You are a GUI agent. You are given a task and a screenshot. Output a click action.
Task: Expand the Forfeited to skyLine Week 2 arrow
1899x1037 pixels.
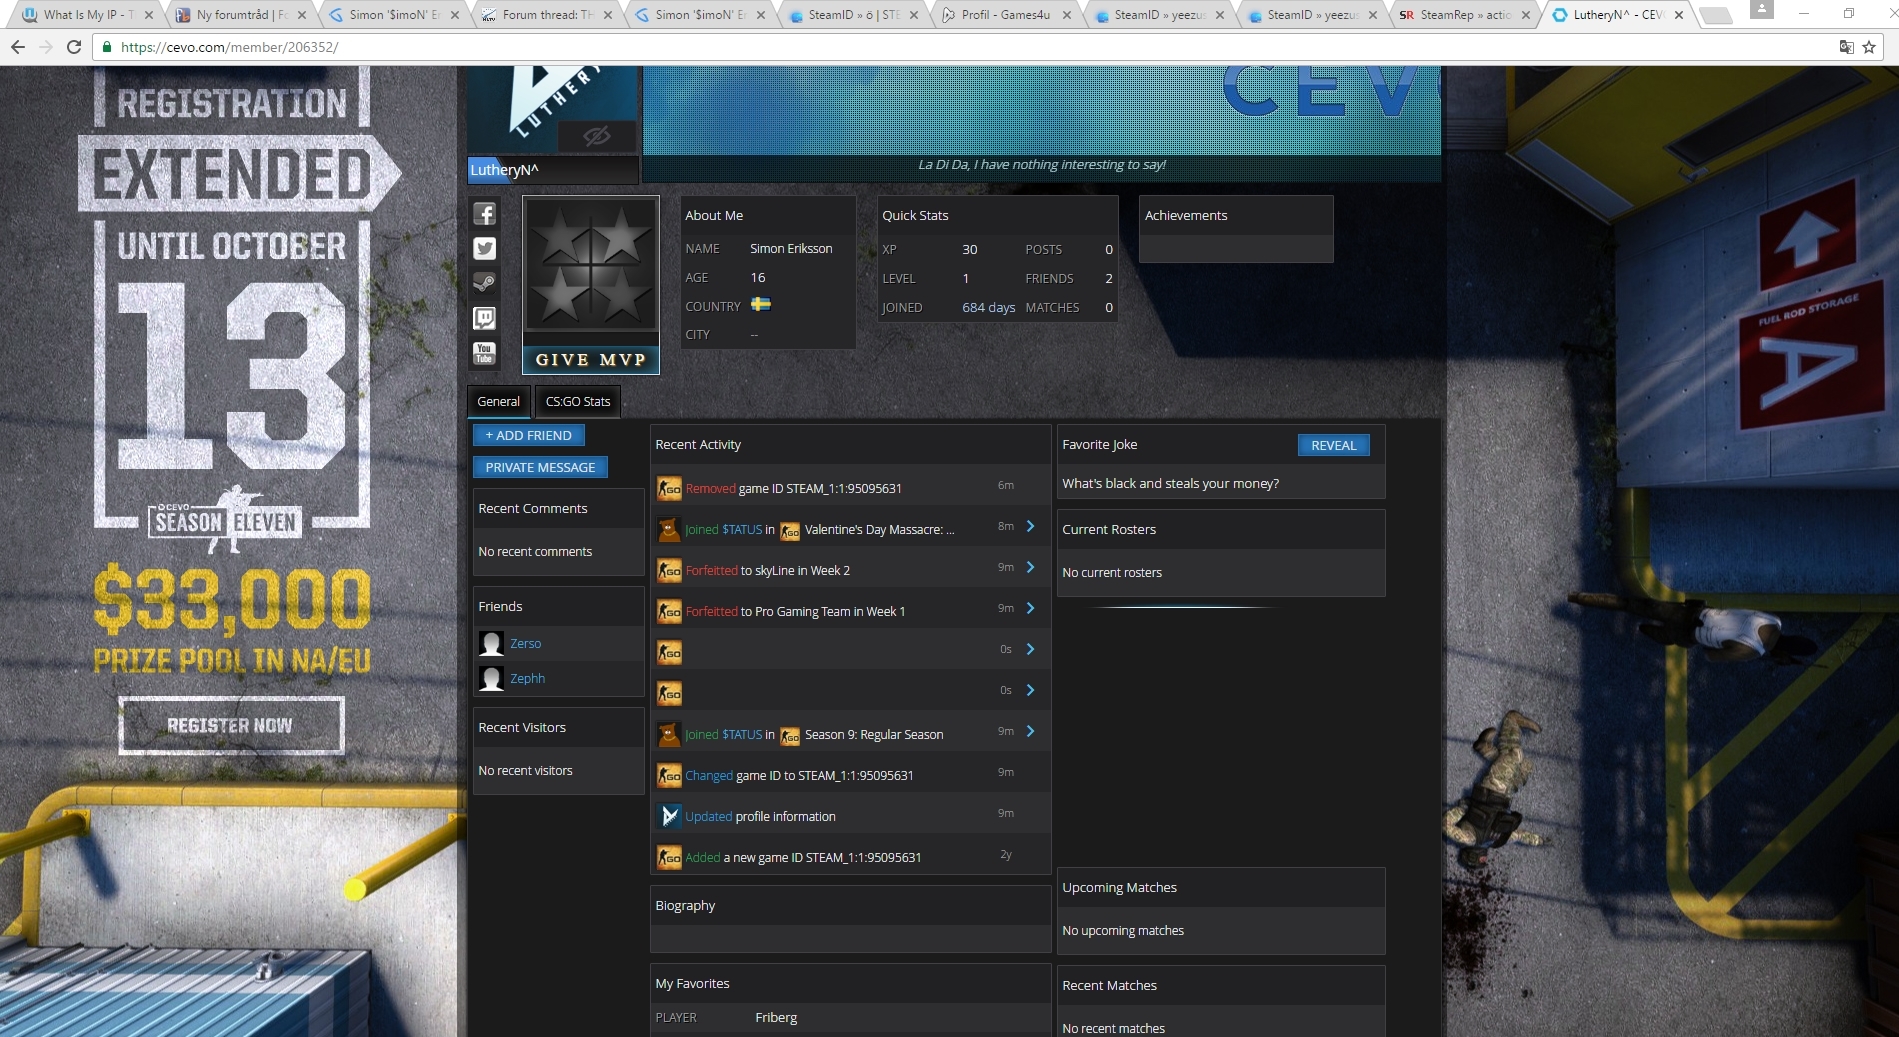[1030, 568]
